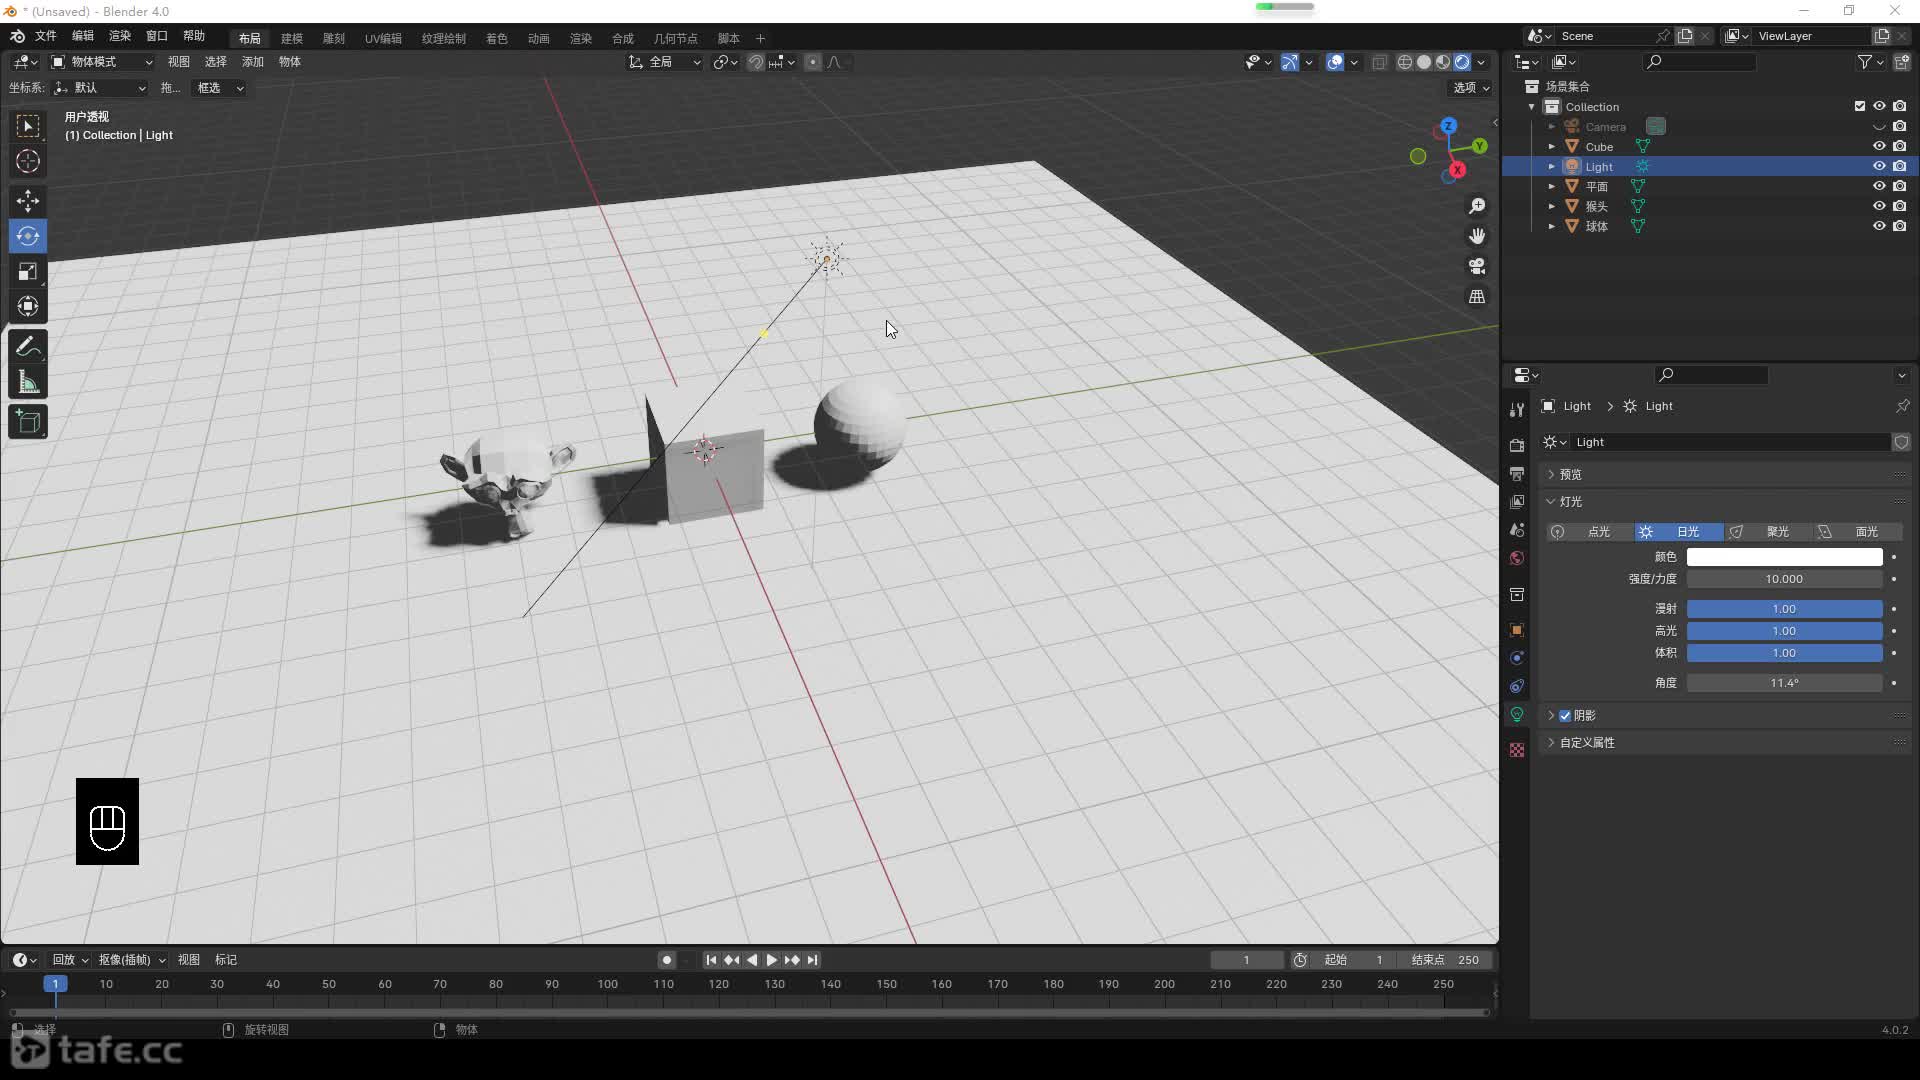1920x1080 pixels.
Task: Disable Cube in renders camera icon
Action: [1899, 146]
